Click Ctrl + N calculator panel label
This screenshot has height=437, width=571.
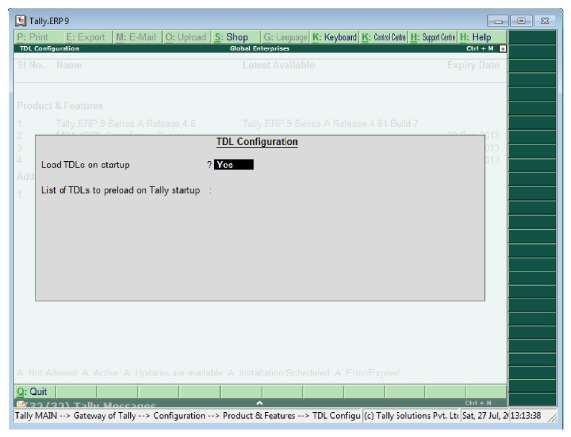(478, 403)
